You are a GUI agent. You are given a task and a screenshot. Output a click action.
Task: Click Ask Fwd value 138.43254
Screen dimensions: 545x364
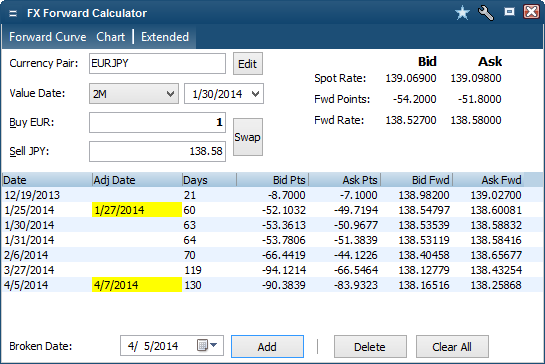pos(496,270)
